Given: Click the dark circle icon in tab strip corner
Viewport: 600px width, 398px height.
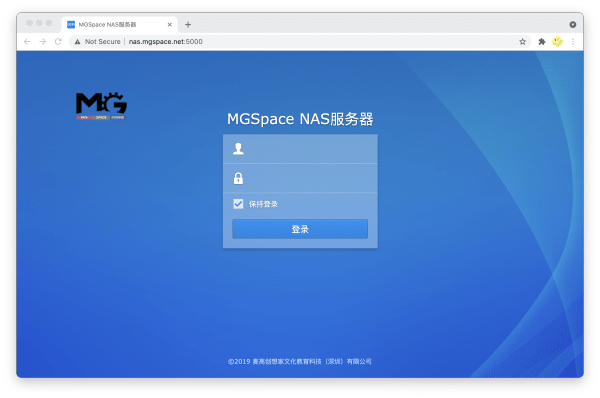Looking at the screenshot, I should click(572, 24).
